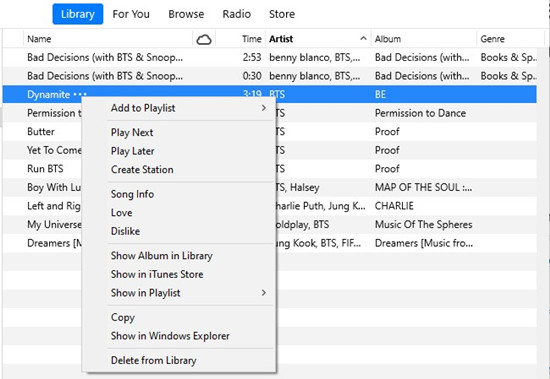
Task: Open the For You tab
Action: click(131, 14)
